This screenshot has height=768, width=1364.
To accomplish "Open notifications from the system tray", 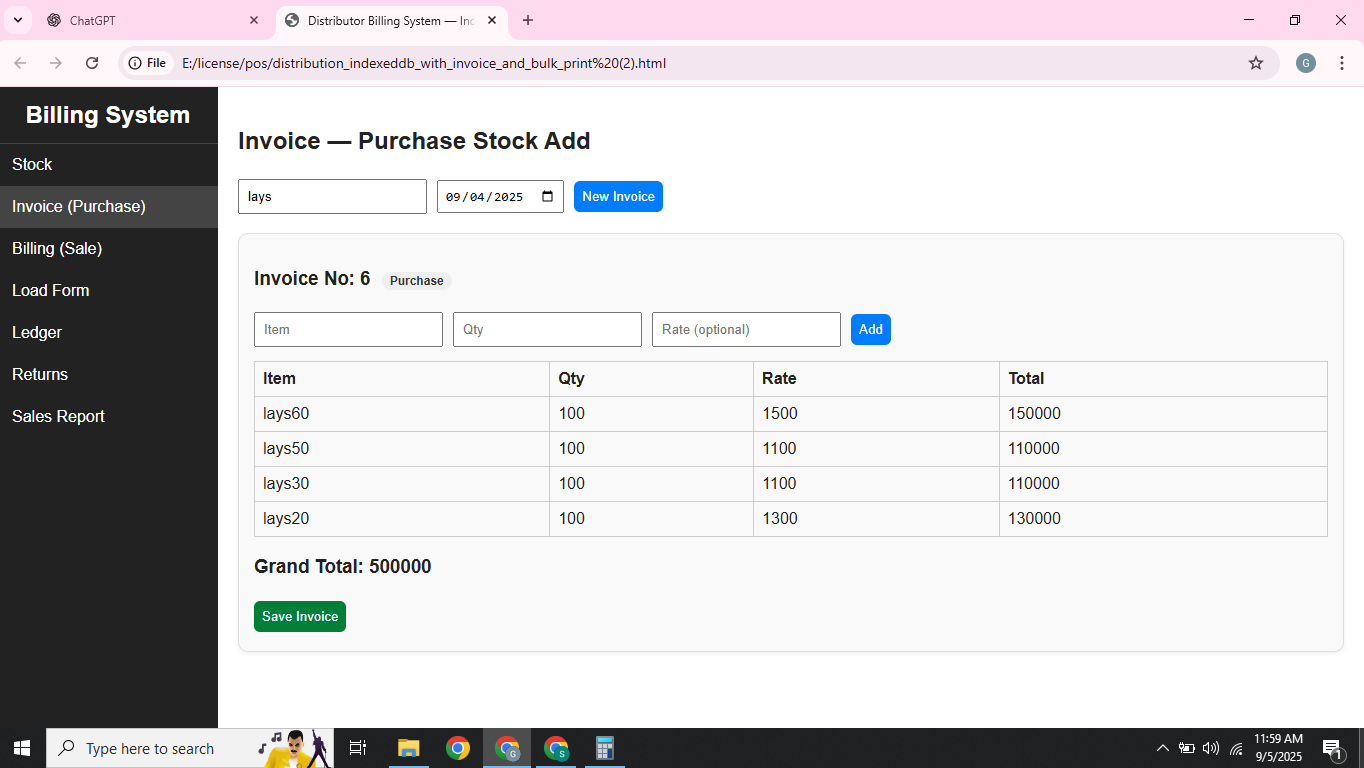I will [x=1331, y=747].
